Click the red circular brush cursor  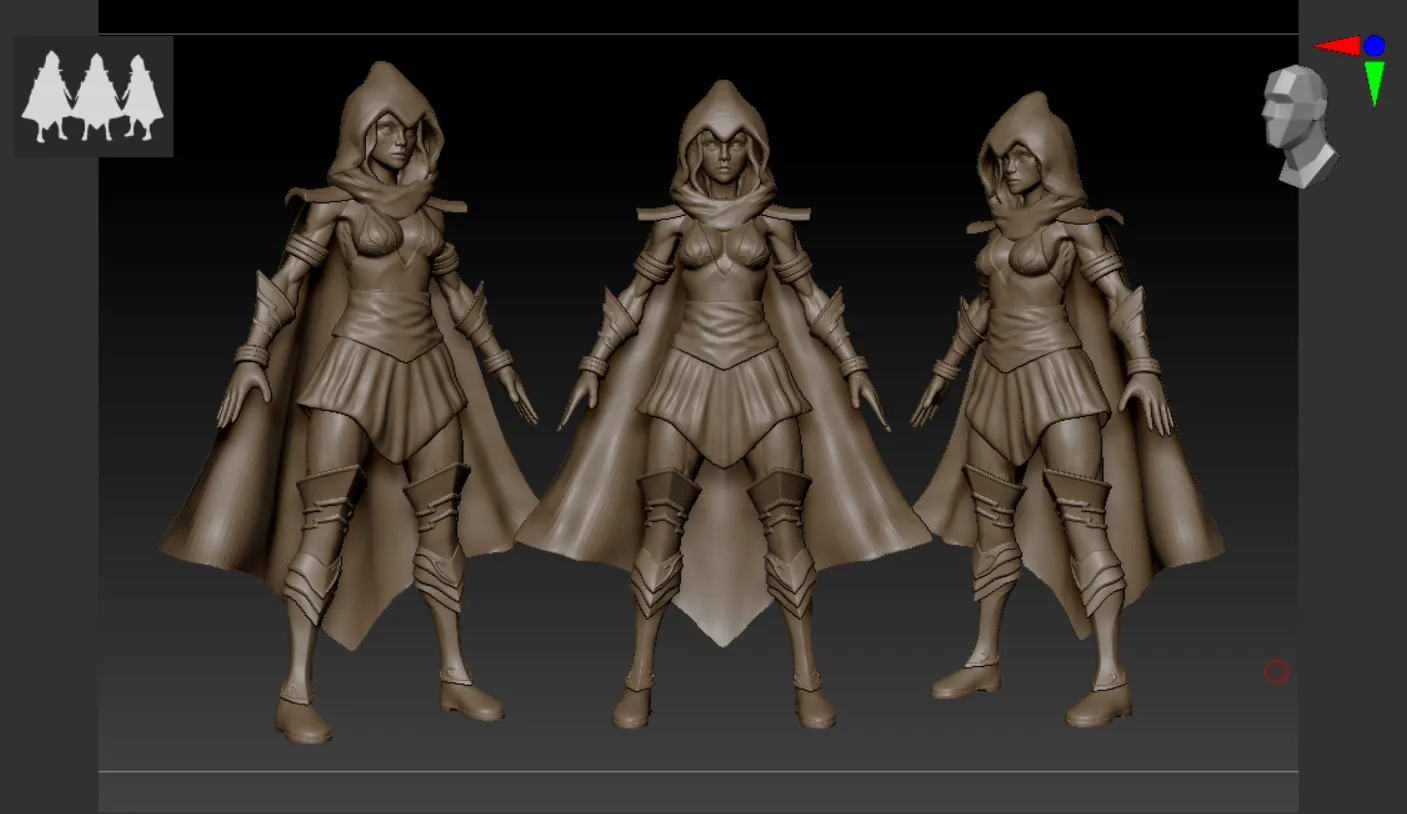pos(1276,672)
